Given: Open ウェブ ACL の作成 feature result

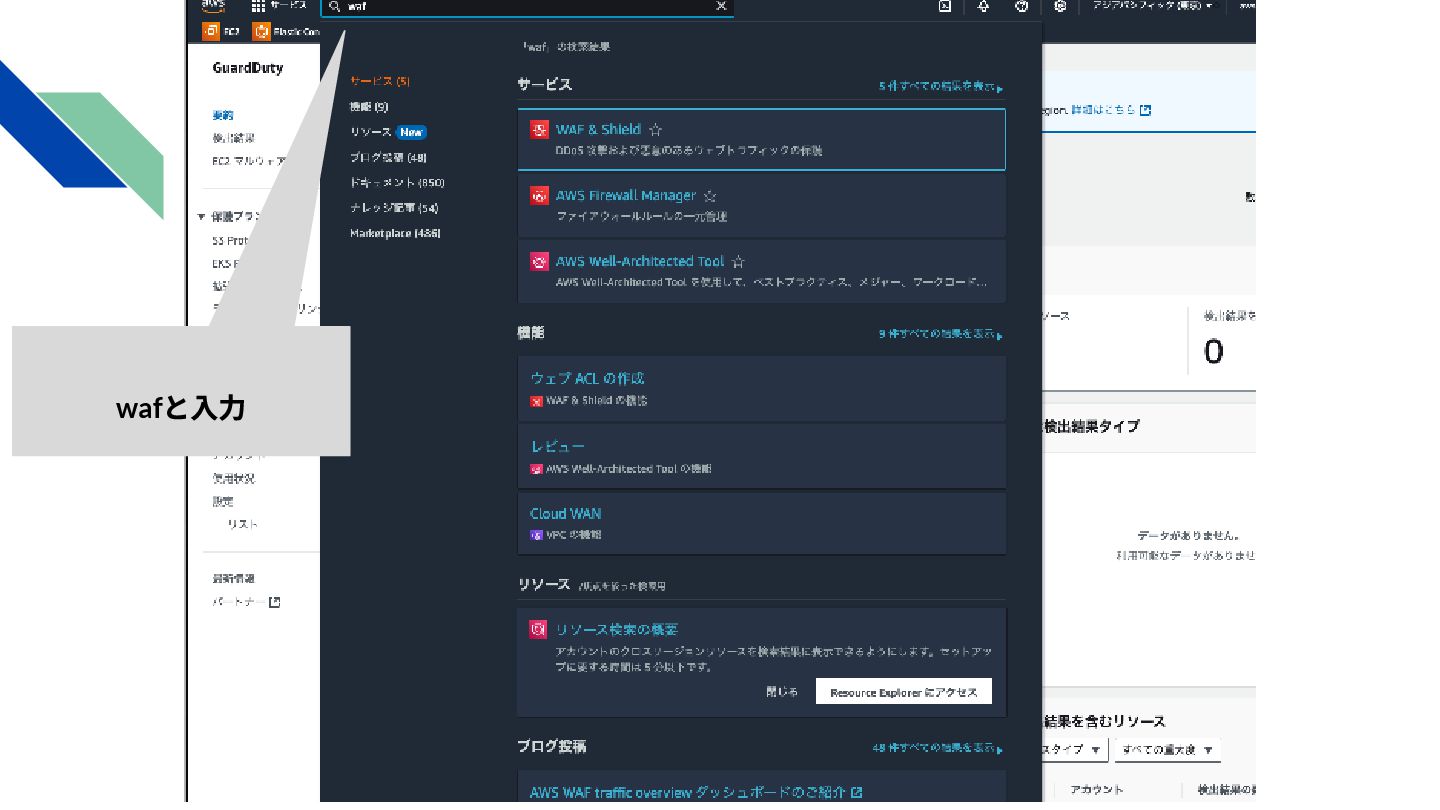Looking at the screenshot, I should click(x=761, y=388).
